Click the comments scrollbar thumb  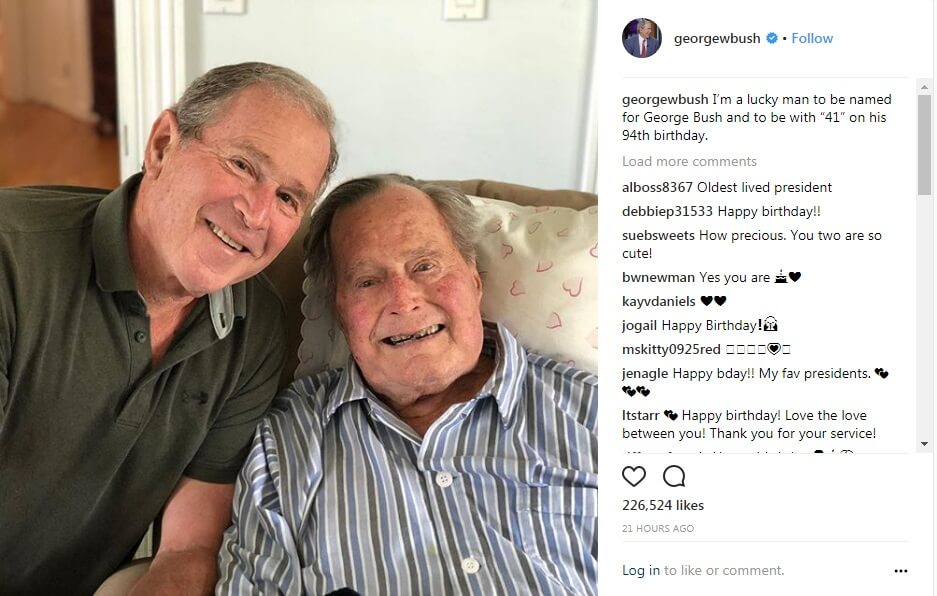click(x=924, y=145)
